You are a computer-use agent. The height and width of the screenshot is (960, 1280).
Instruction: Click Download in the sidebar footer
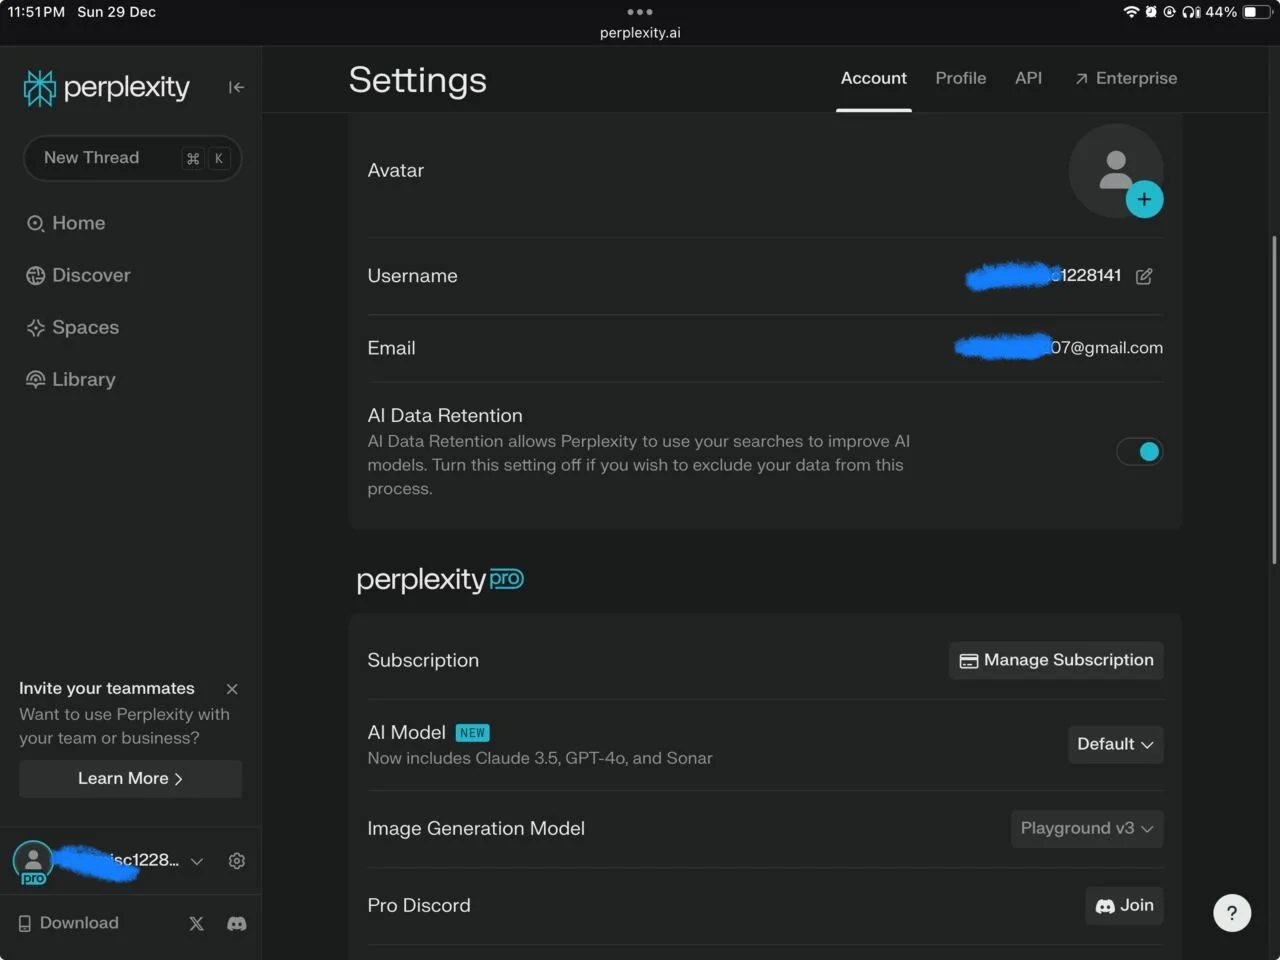tap(68, 923)
